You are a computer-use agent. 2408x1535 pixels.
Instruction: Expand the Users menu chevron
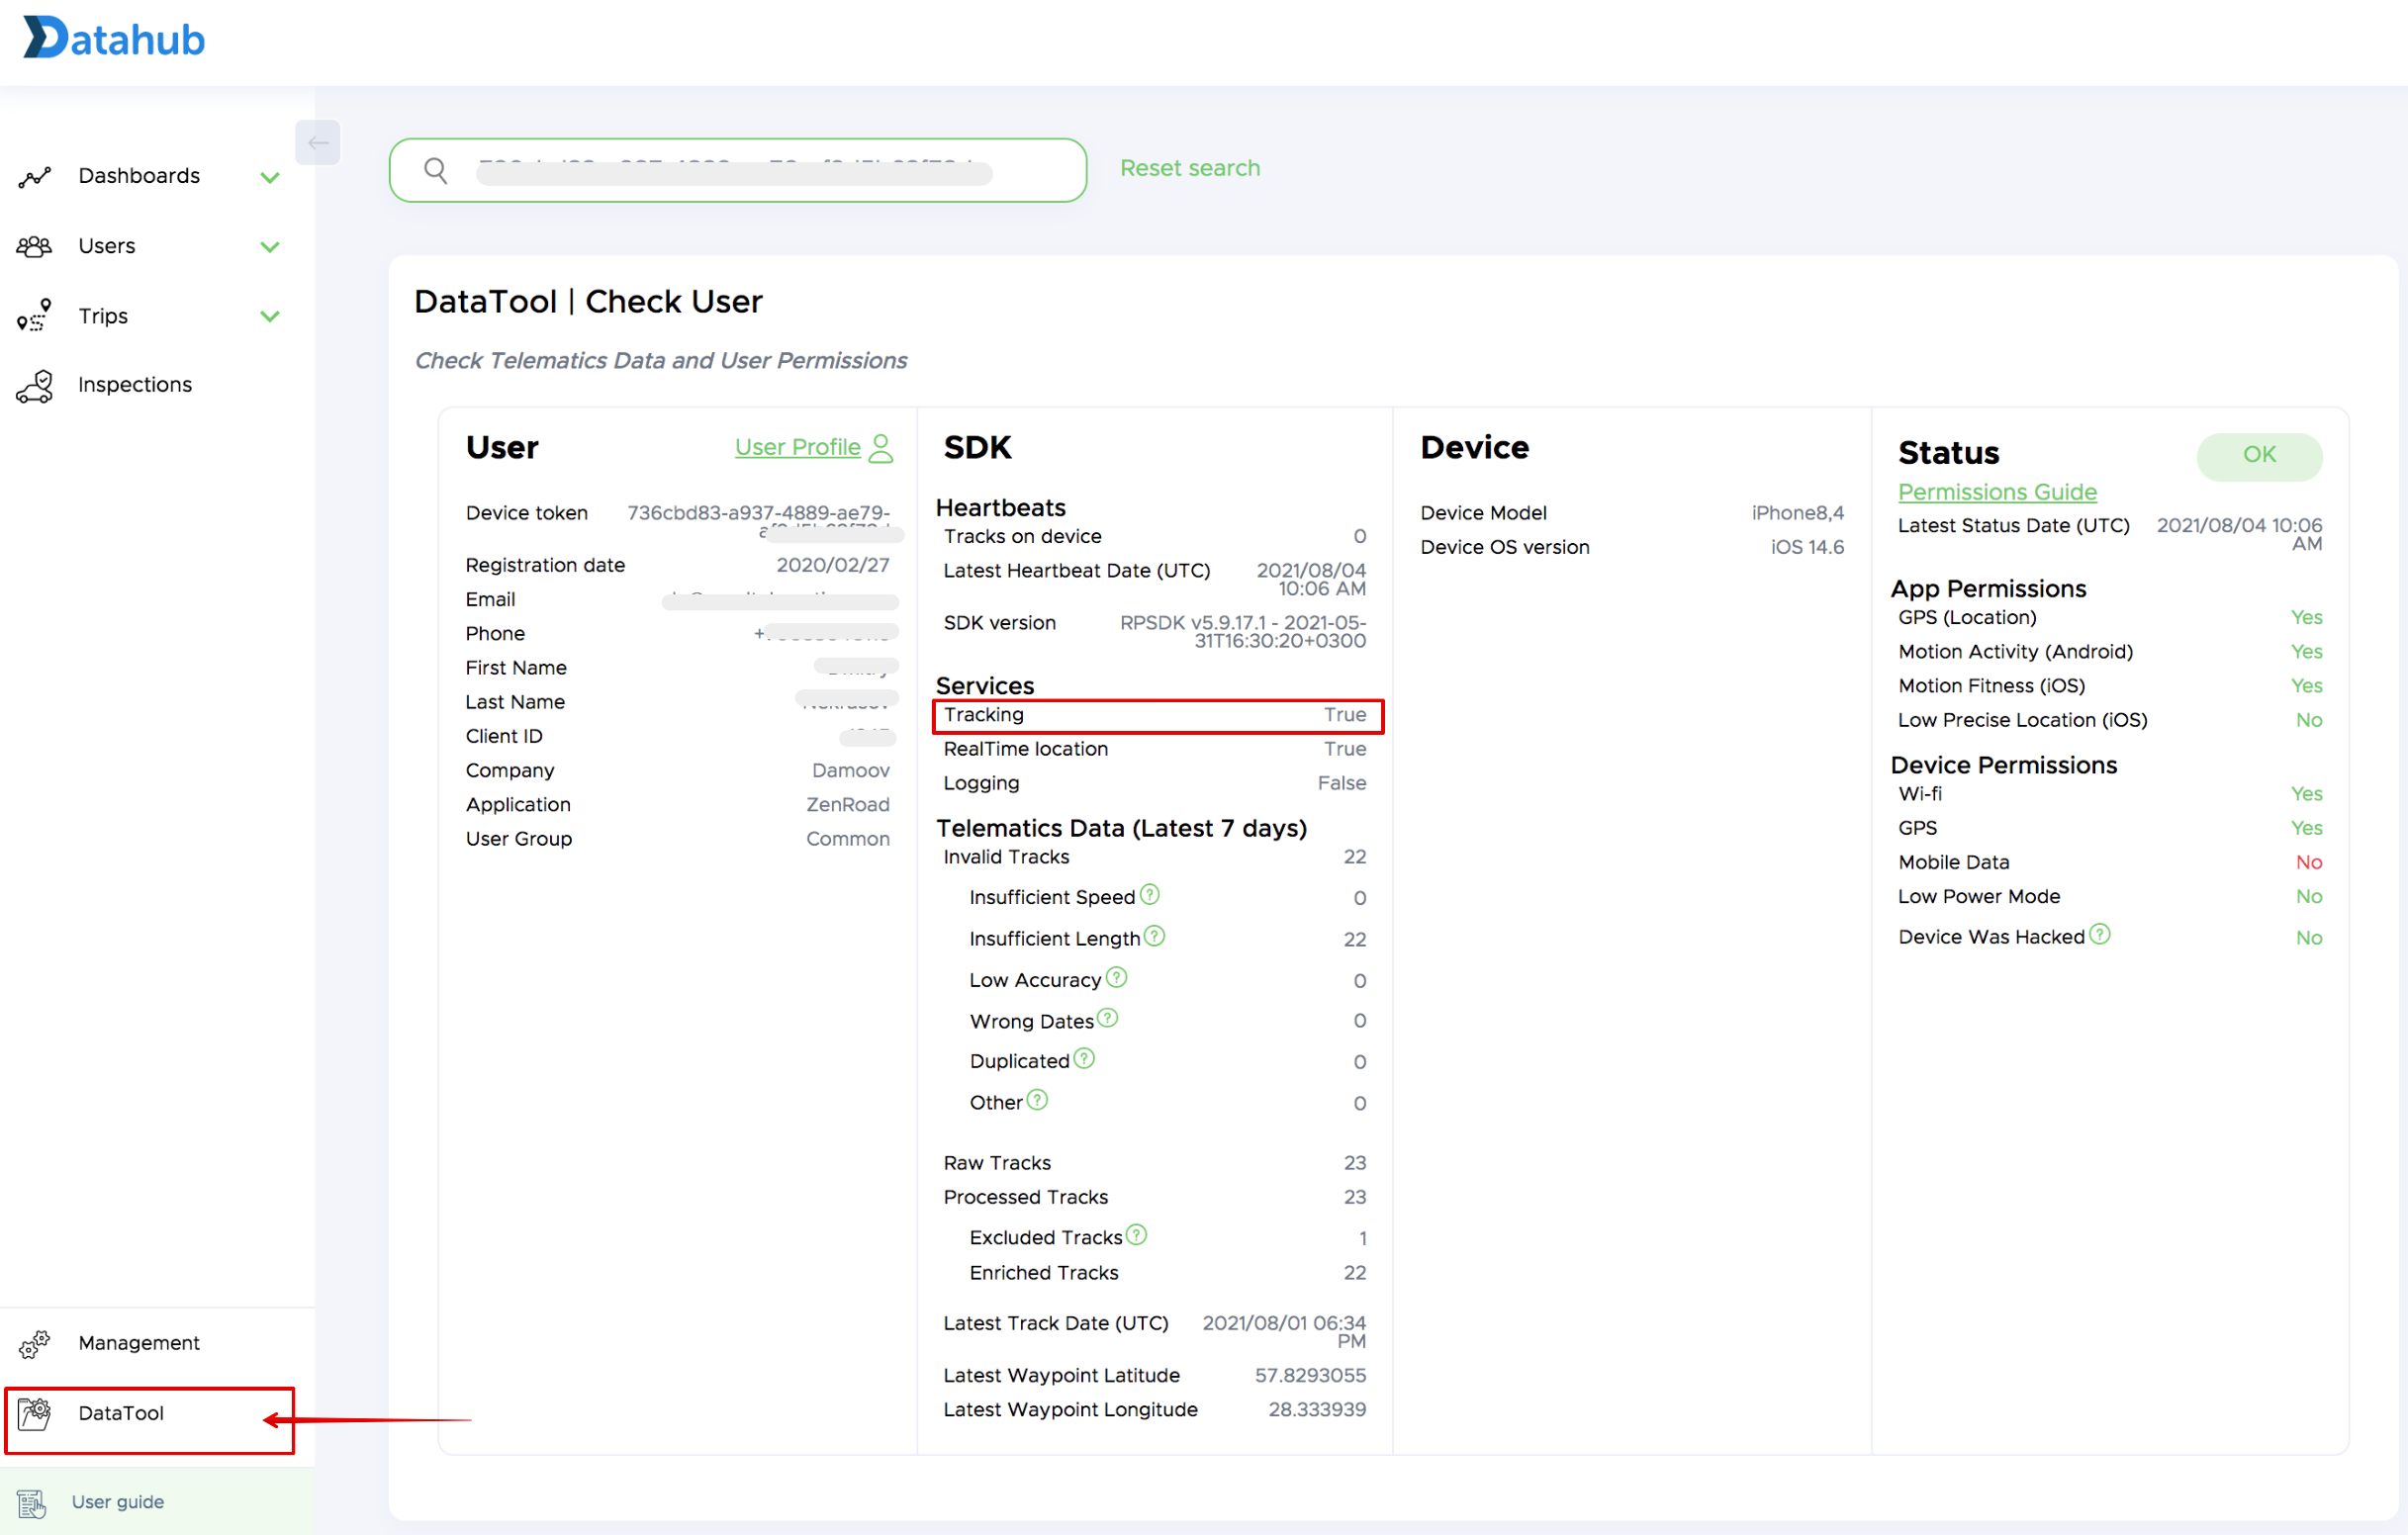[x=269, y=247]
